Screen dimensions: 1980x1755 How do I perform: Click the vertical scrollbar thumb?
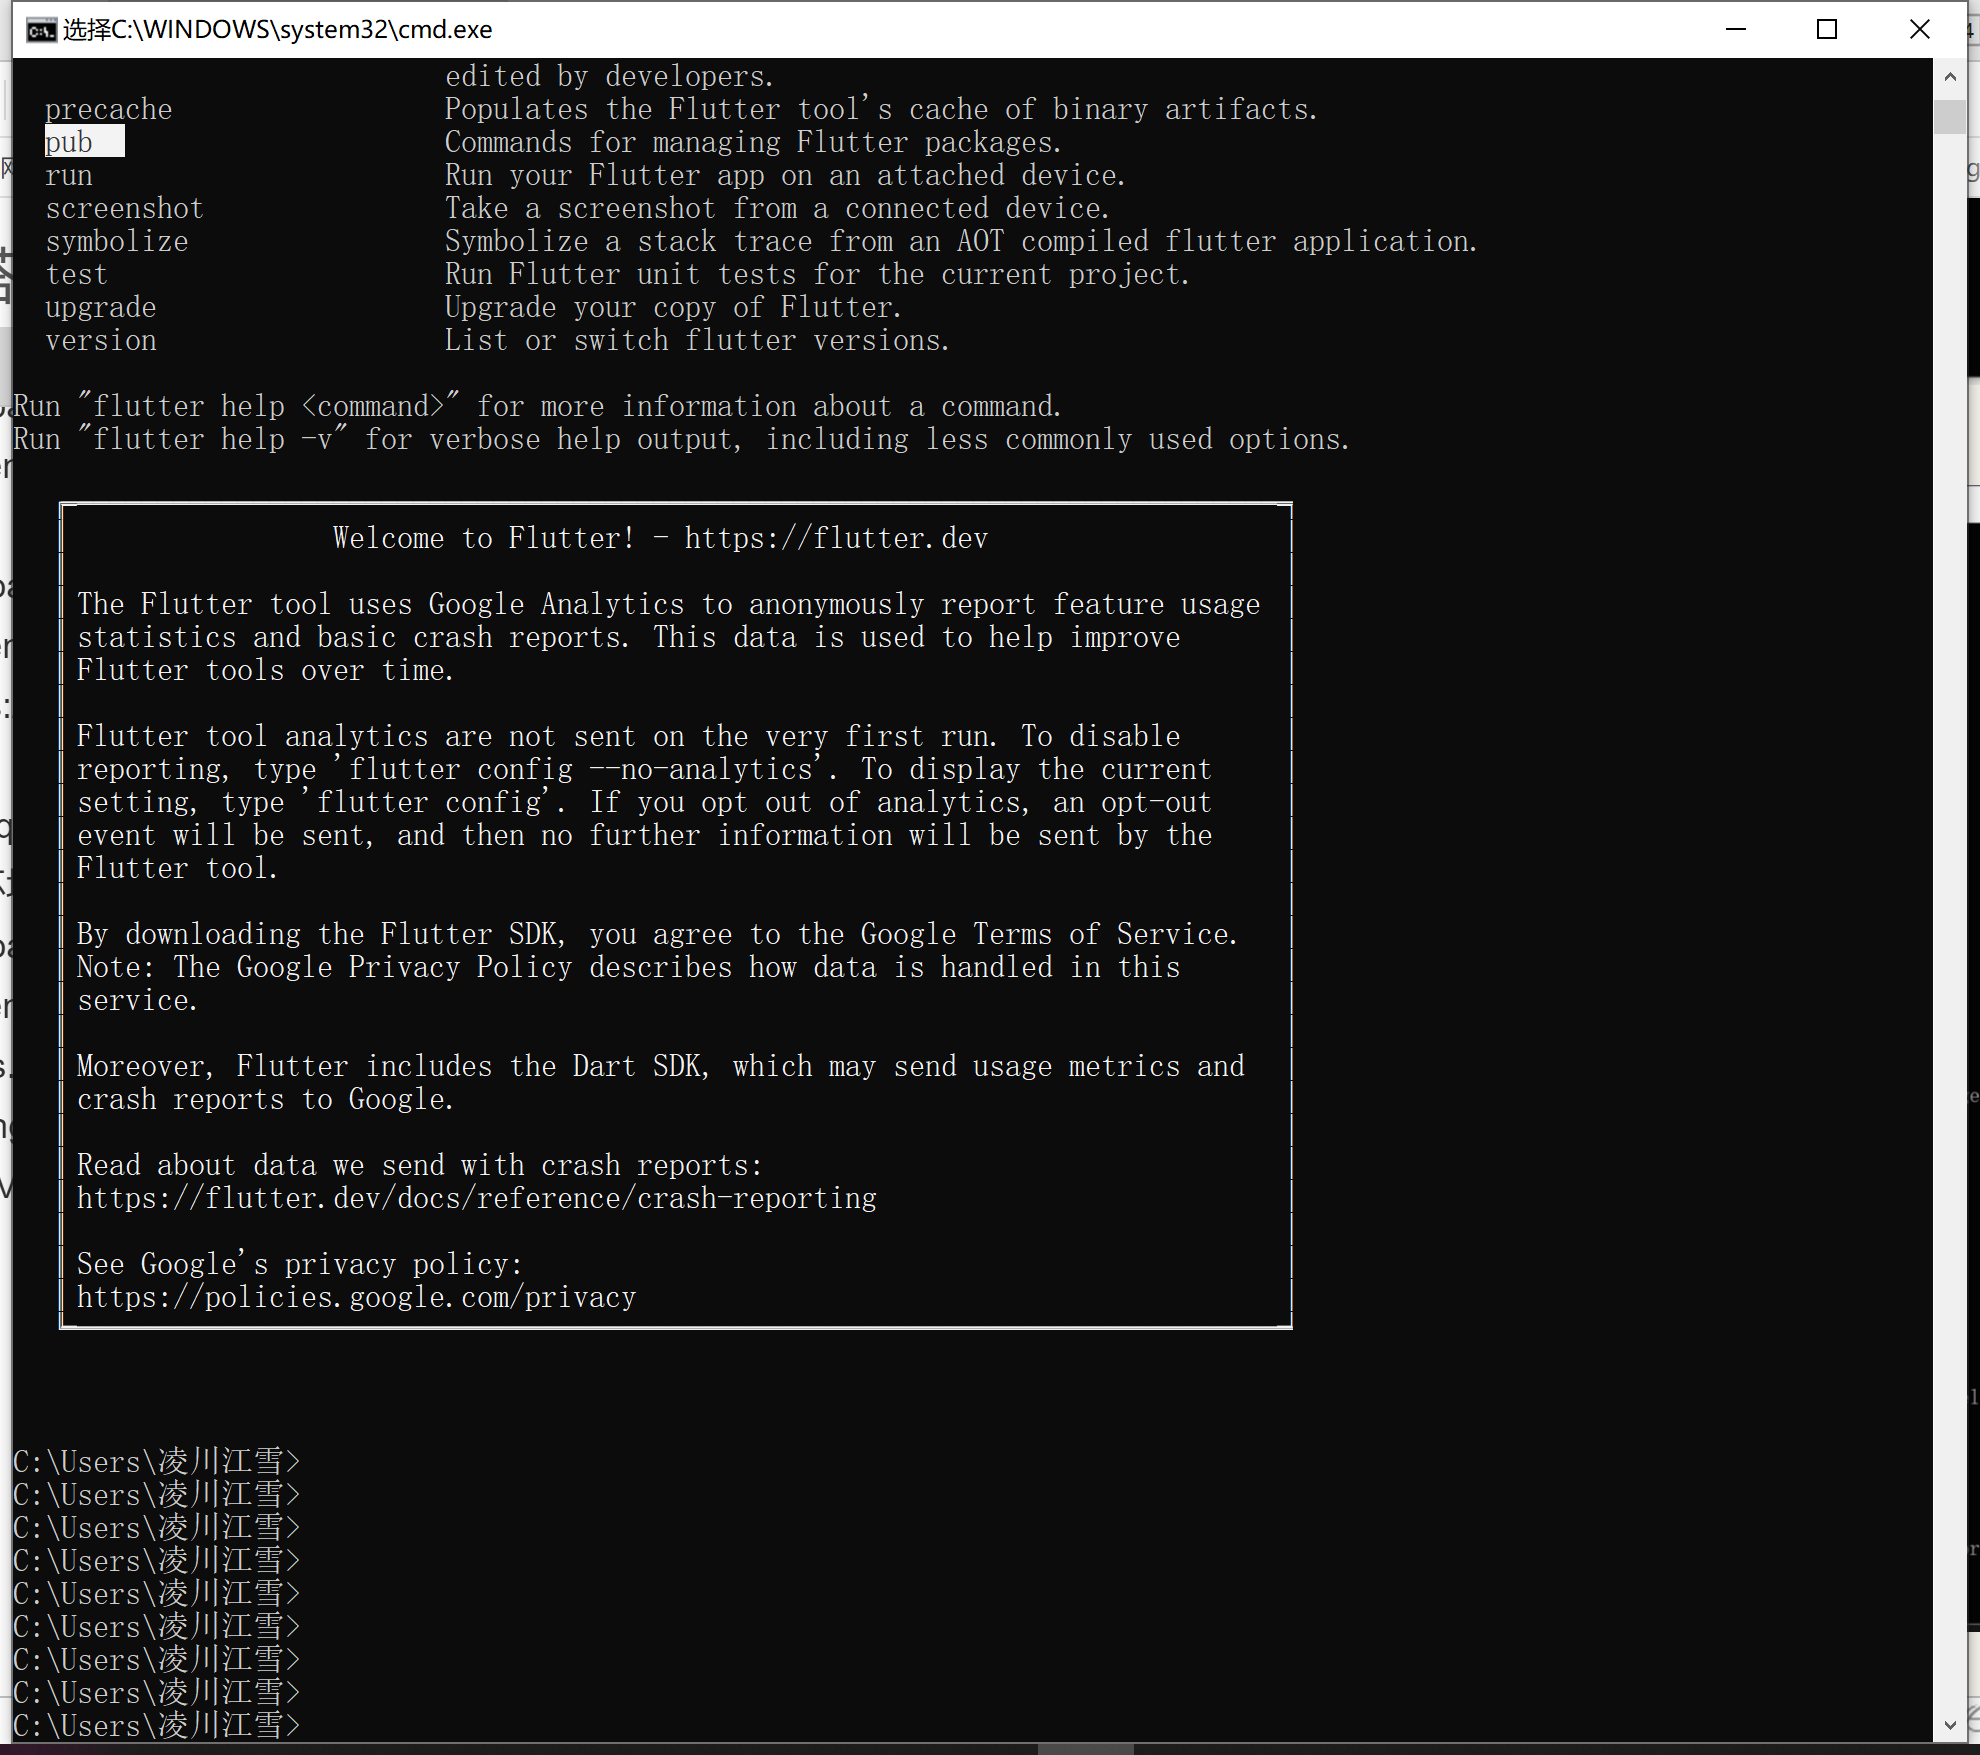(1949, 117)
